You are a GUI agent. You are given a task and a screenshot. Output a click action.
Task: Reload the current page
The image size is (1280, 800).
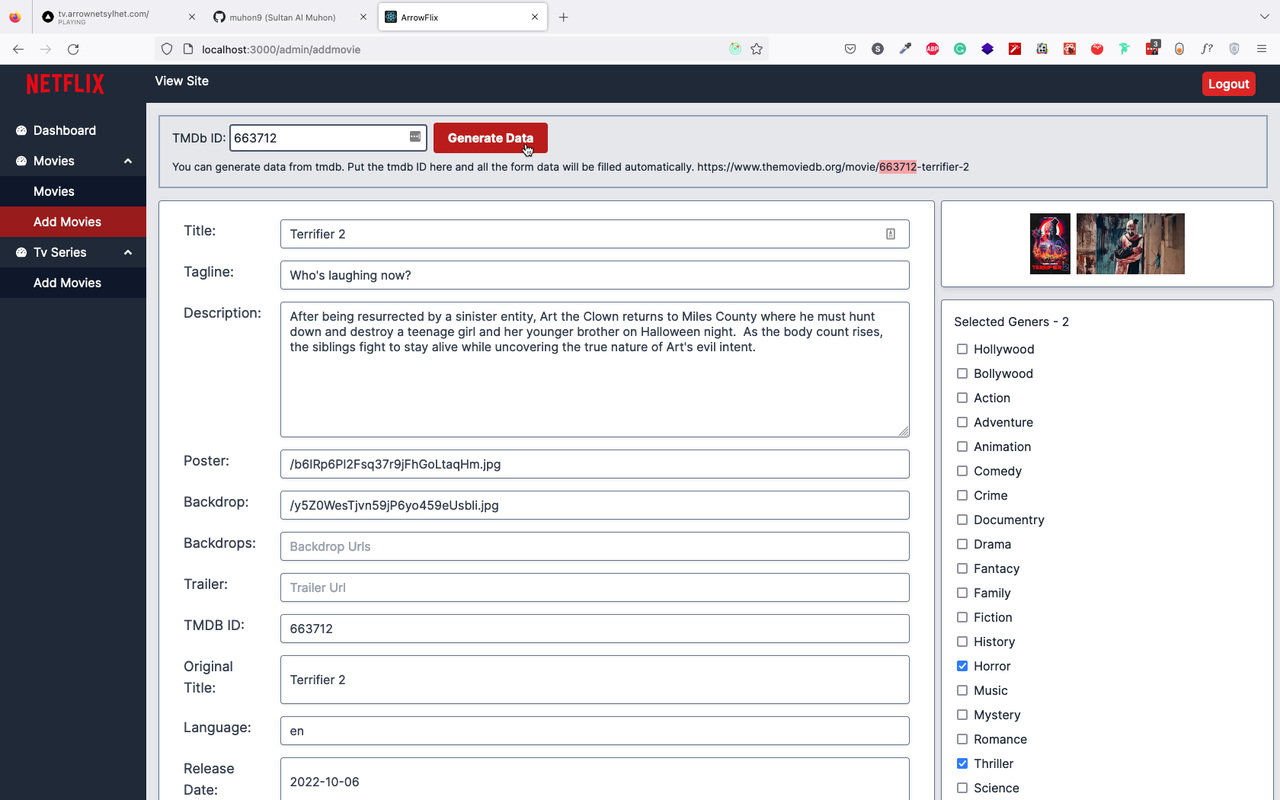pos(73,49)
